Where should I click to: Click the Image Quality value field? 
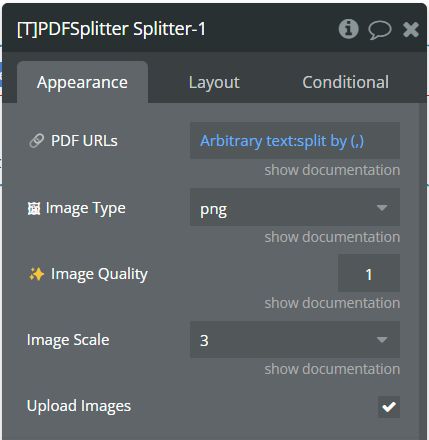(369, 273)
